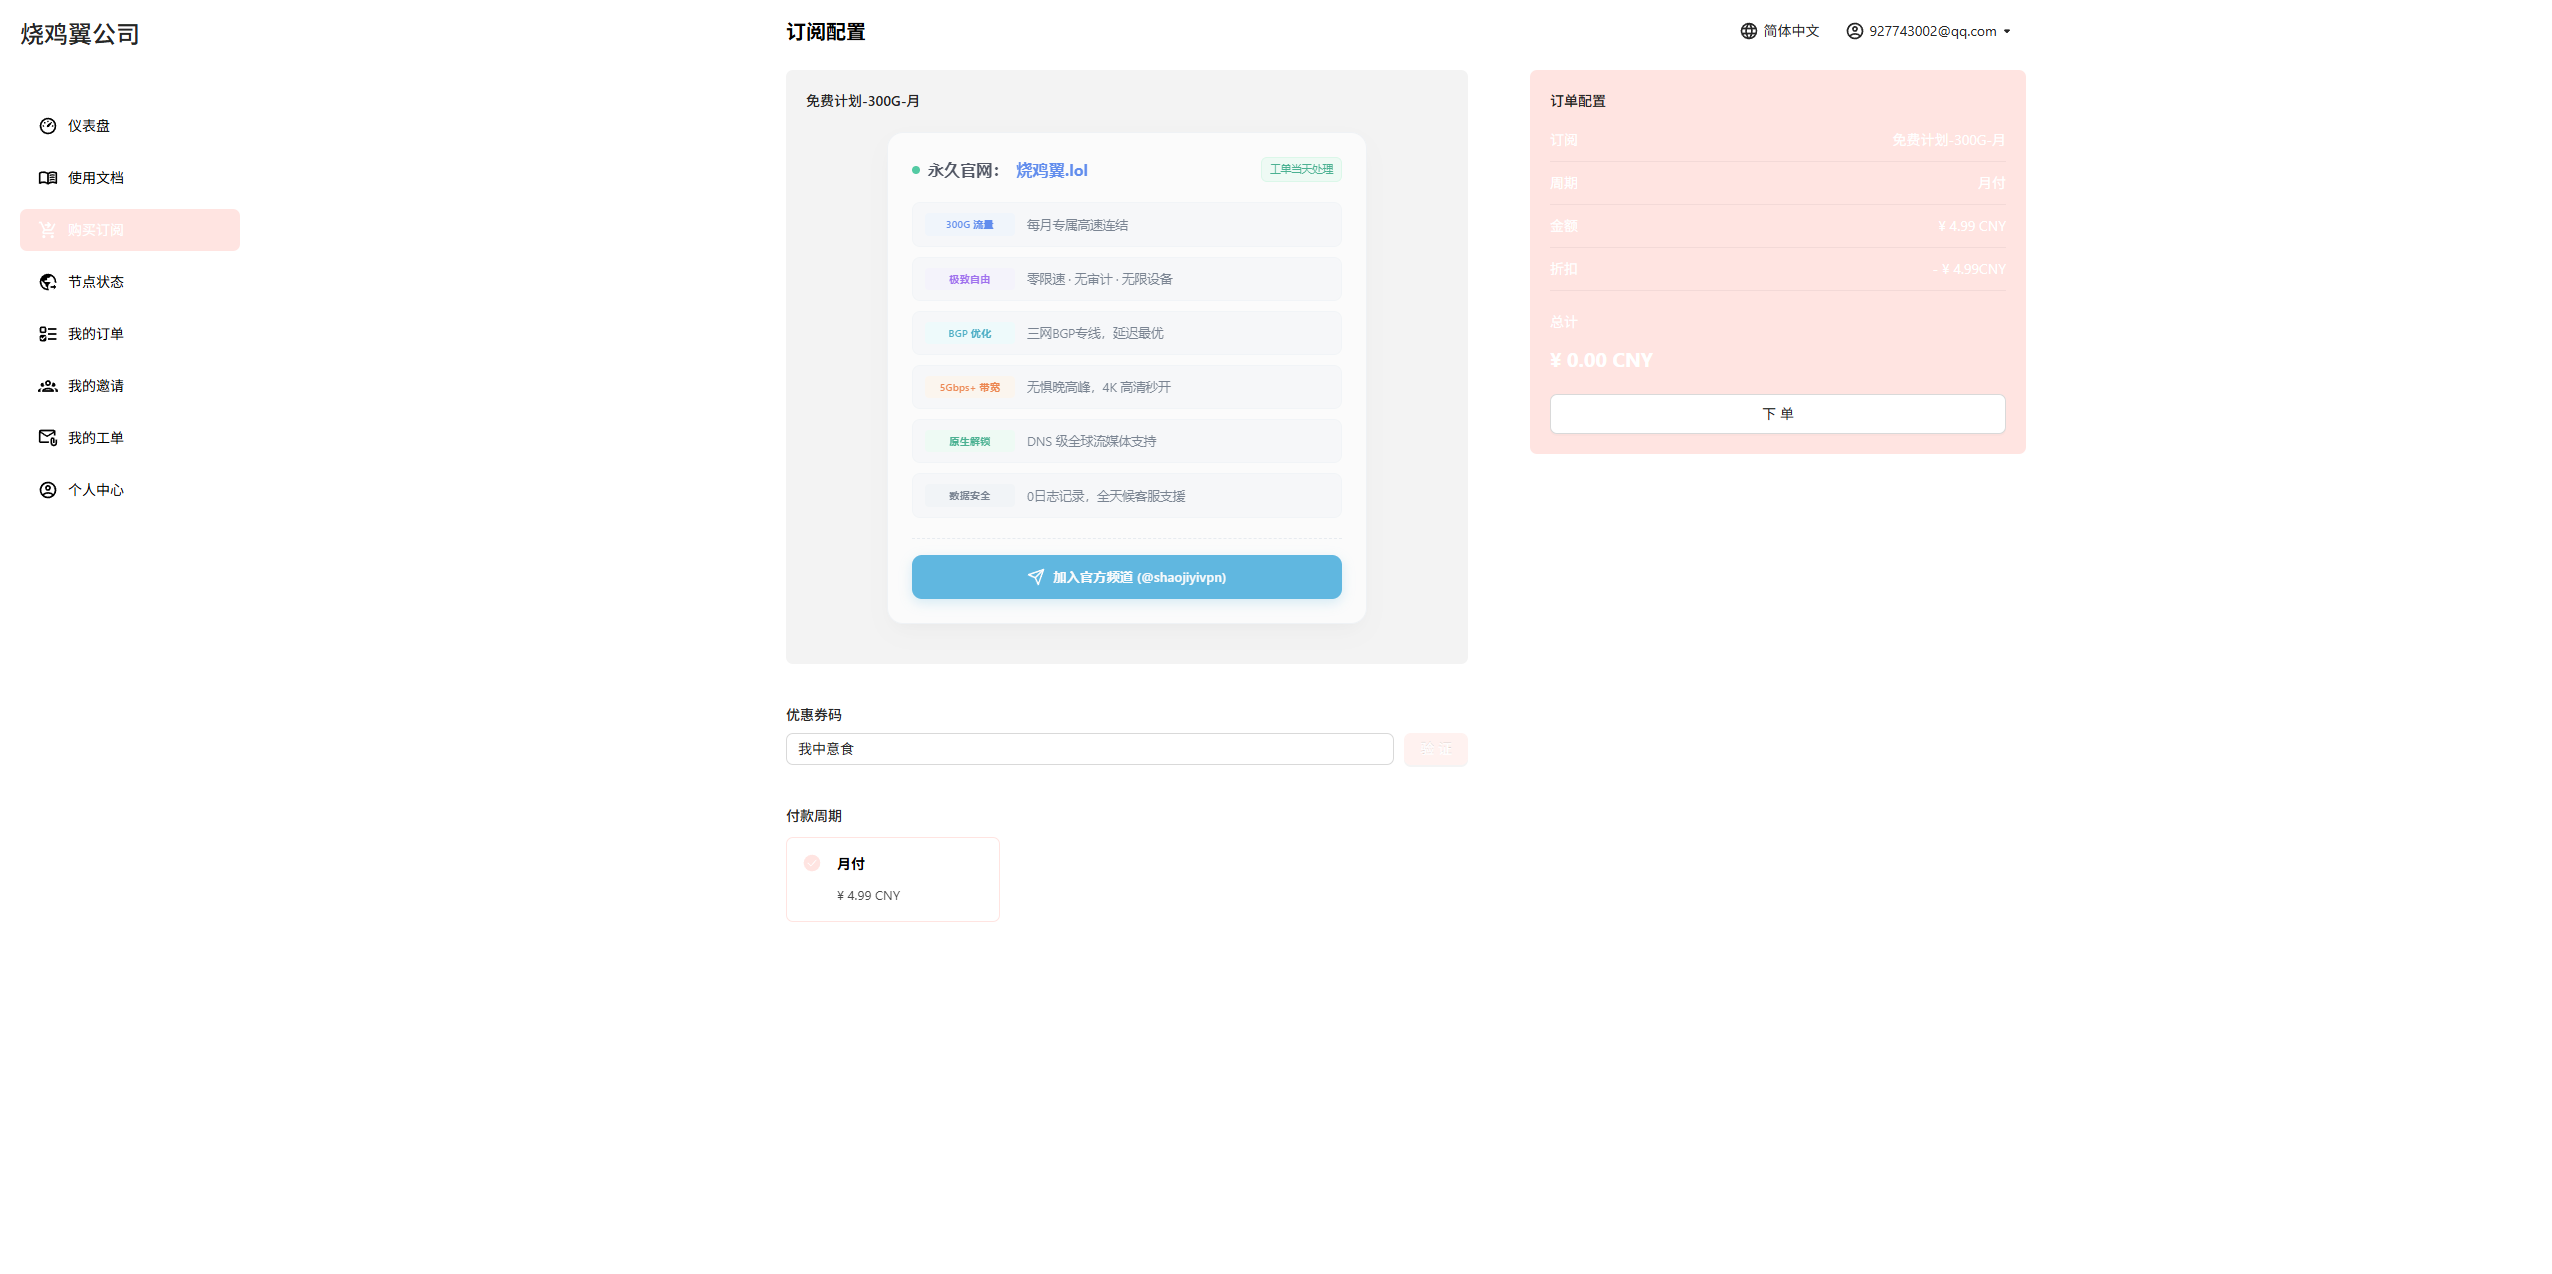Click the dashboard gauge icon
The image size is (2552, 1274).
pos(48,126)
